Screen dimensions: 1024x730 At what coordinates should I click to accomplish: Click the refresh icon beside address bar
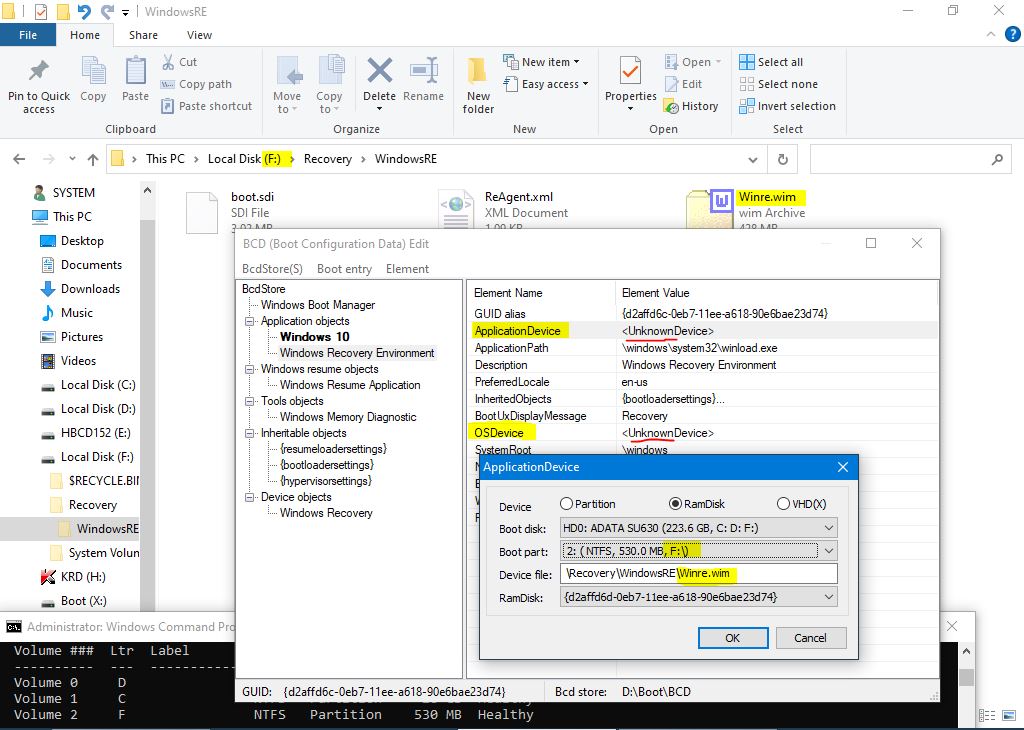click(782, 159)
